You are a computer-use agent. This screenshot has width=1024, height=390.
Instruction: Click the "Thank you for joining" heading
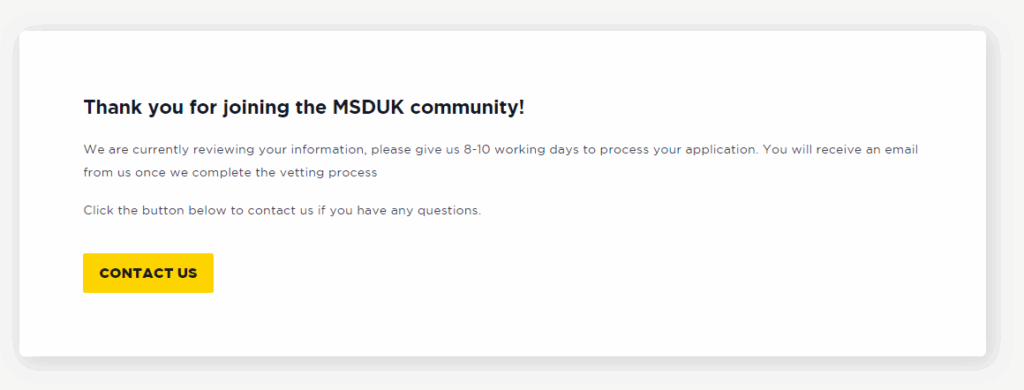tap(304, 108)
